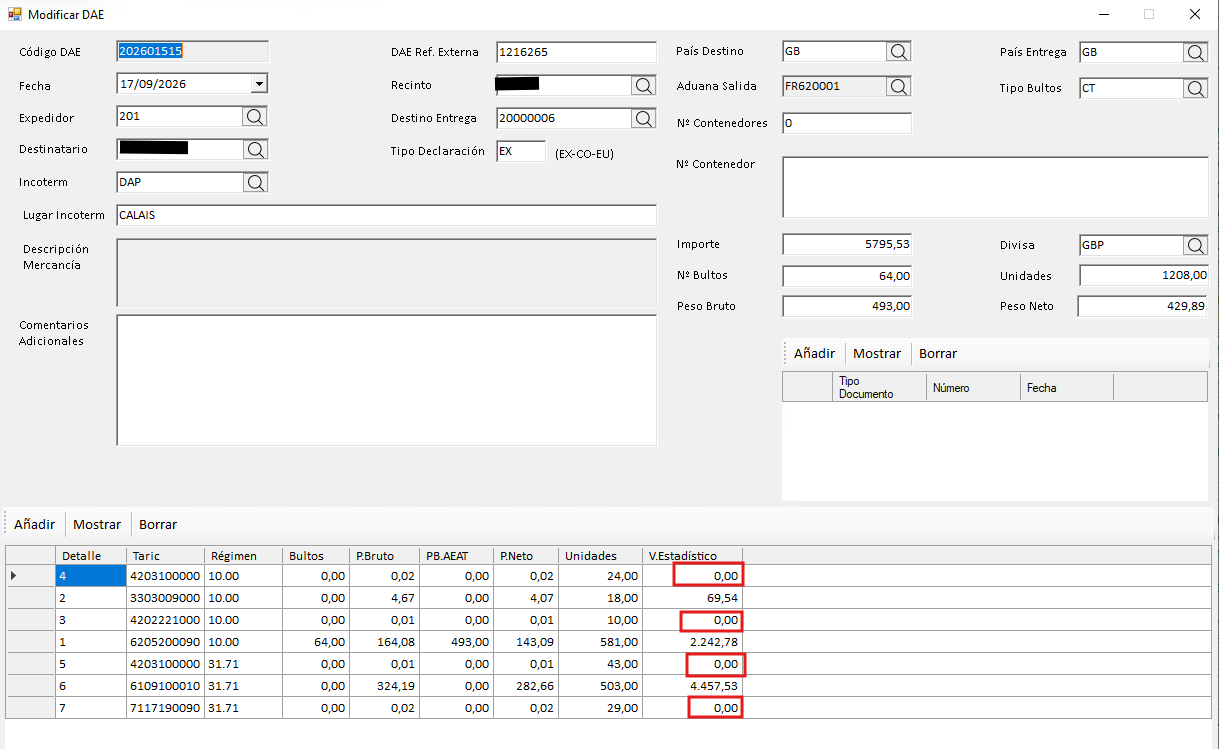Viewport: 1219px width, 749px height.
Task: Look up País Destino with the magnifier
Action: tap(898, 51)
